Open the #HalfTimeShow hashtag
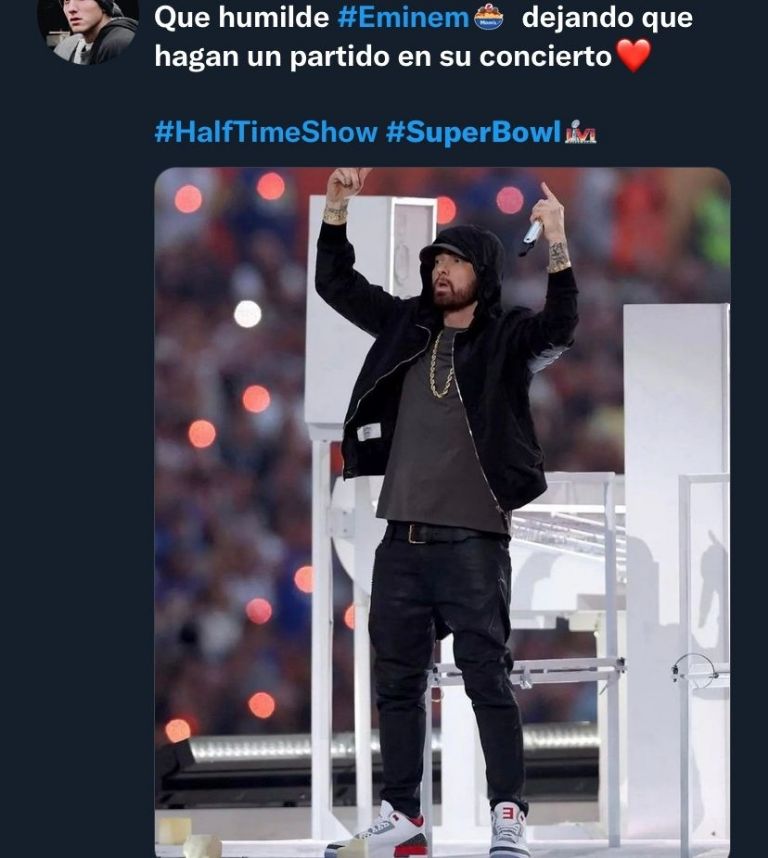The width and height of the screenshot is (768, 858). click(266, 132)
